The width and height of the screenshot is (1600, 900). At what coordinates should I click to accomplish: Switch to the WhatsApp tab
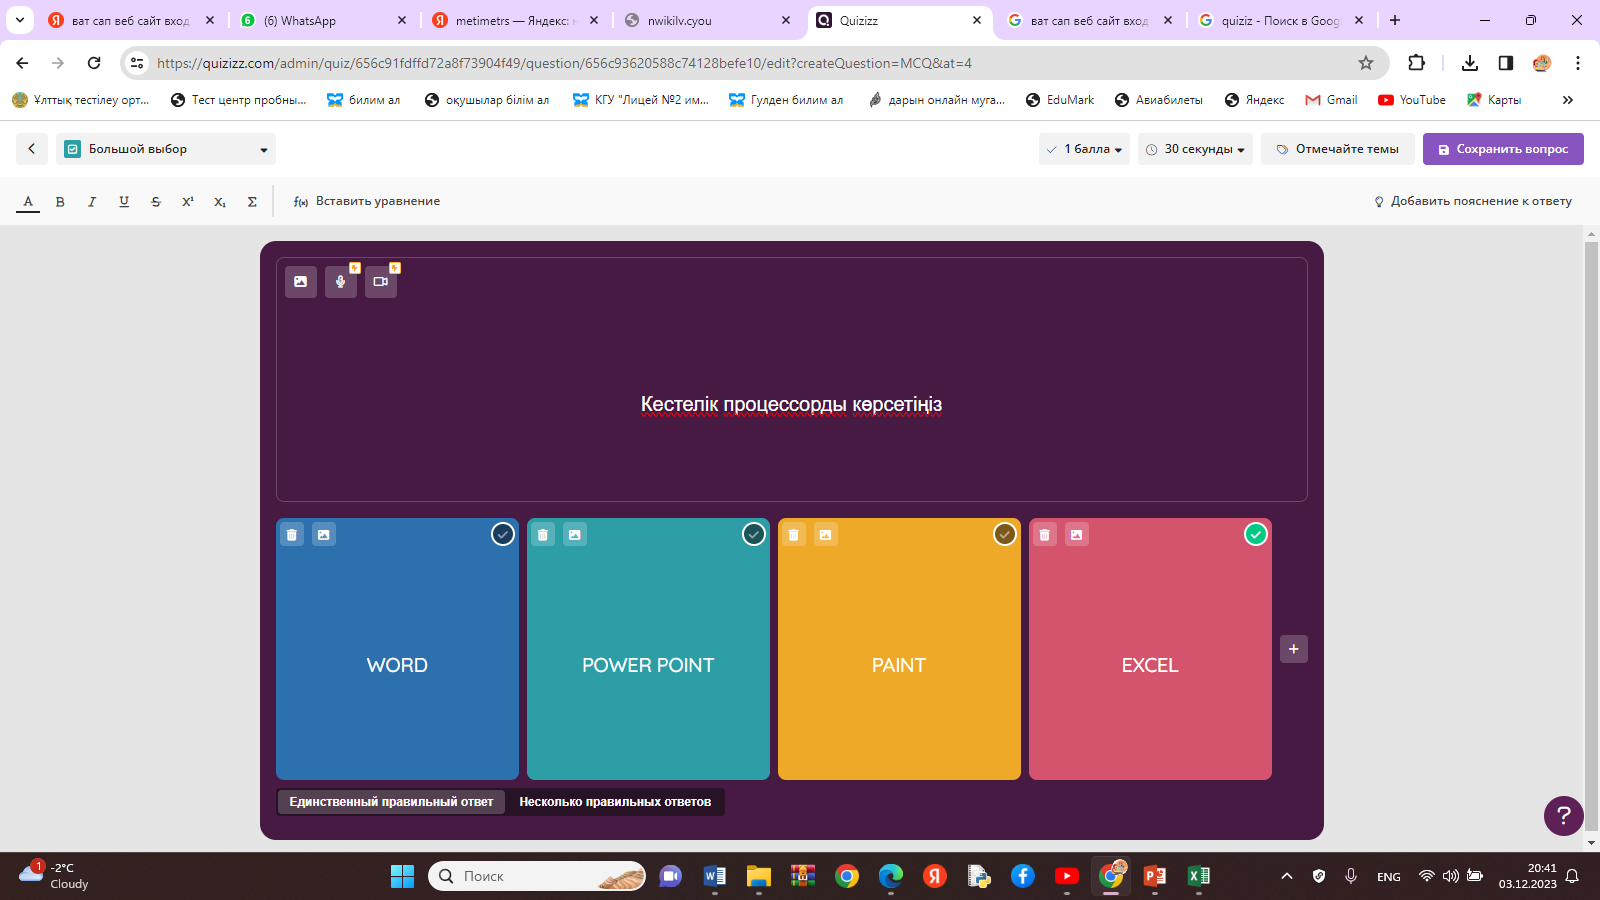point(324,20)
